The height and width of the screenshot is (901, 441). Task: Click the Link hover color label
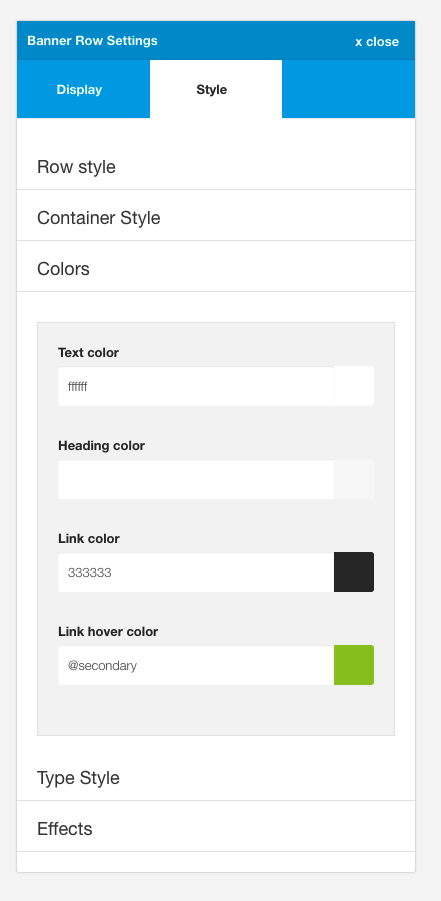(x=108, y=632)
